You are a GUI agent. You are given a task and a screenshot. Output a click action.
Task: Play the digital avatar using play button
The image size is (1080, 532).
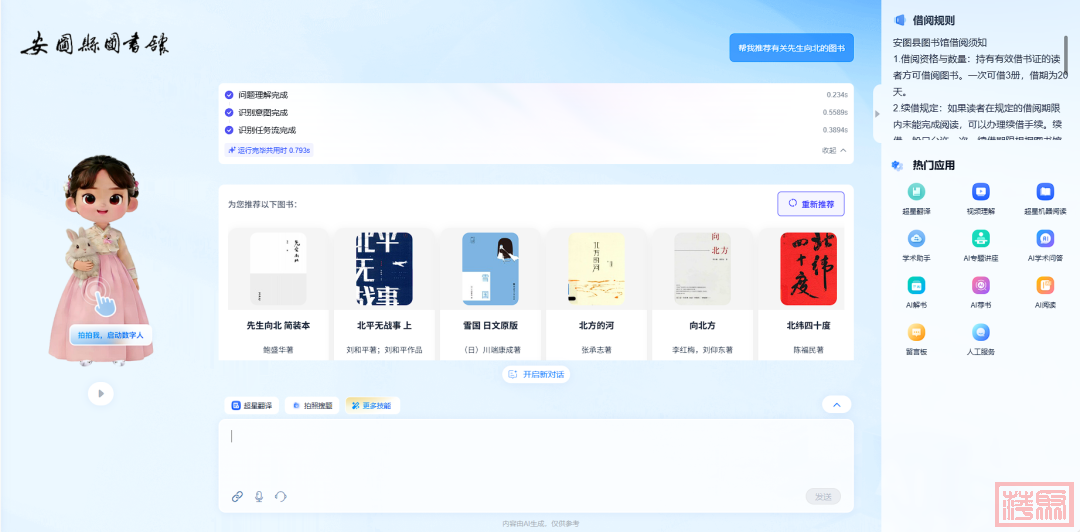[100, 394]
